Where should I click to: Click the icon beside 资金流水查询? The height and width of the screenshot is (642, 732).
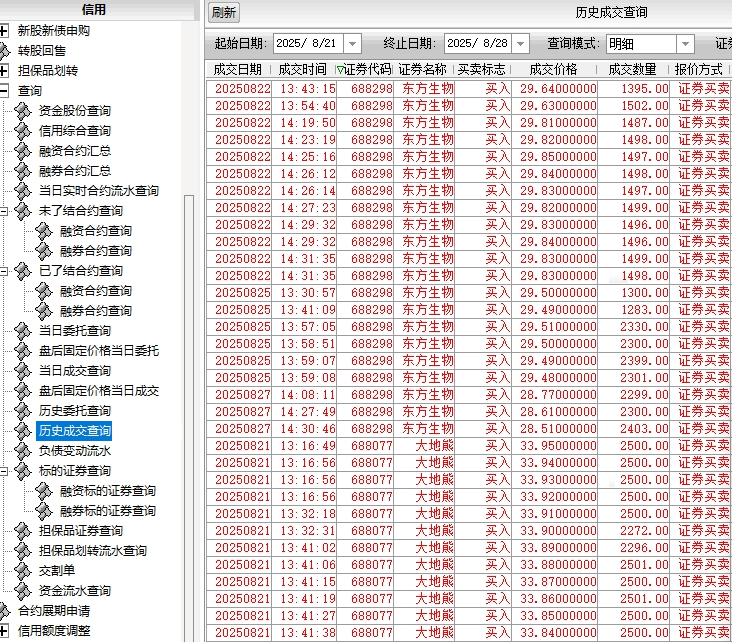pyautogui.click(x=22, y=591)
